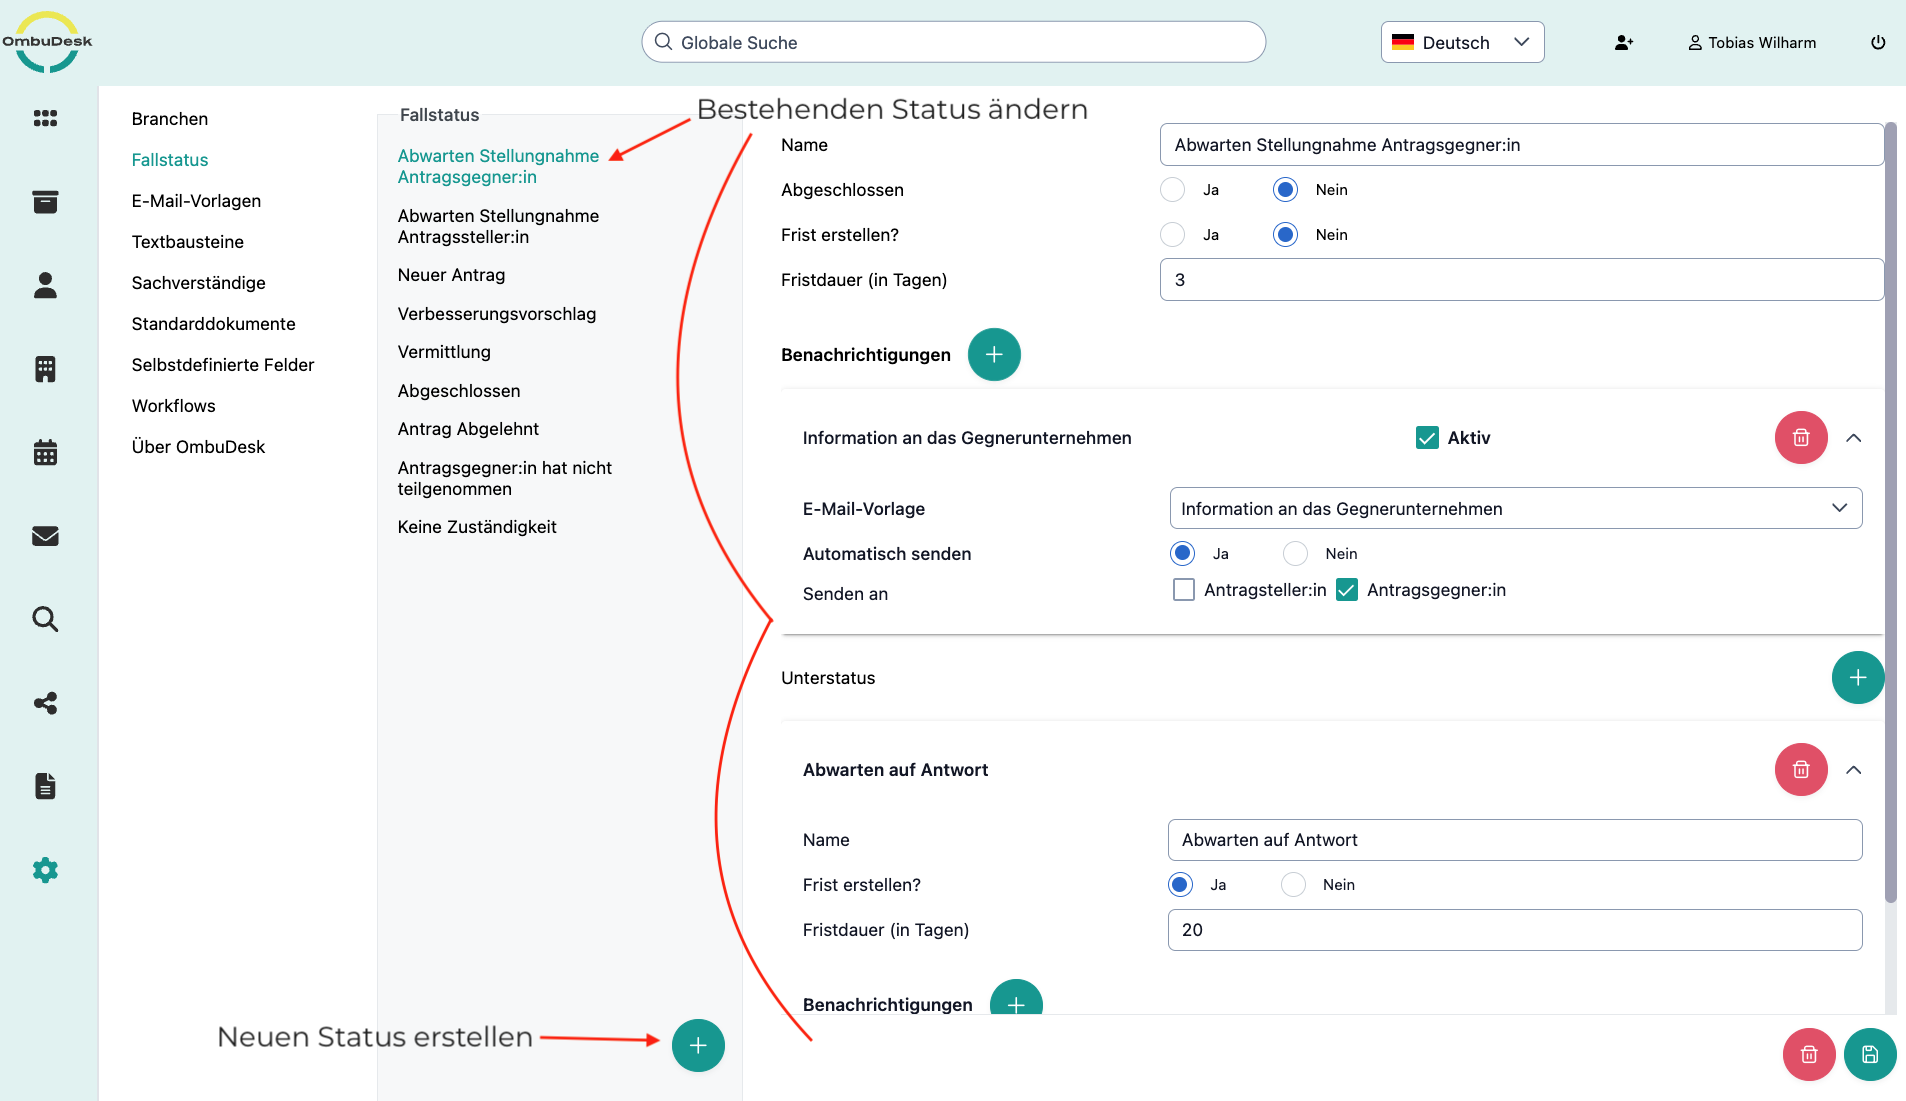The image size is (1906, 1101).
Task: Open the share network icon in sidebar
Action: [x=45, y=703]
